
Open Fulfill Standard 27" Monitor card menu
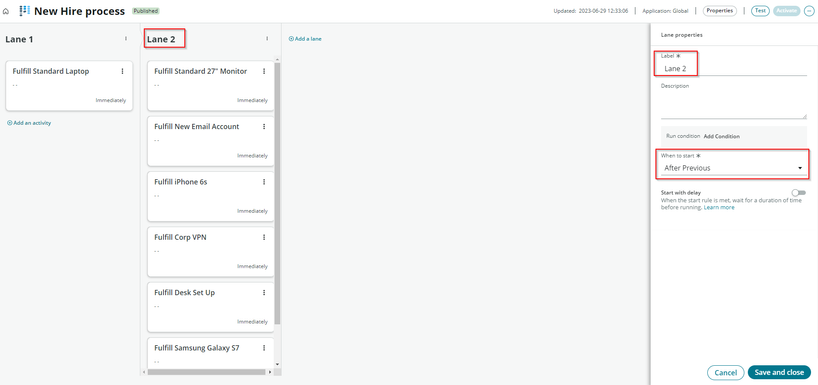(x=264, y=71)
